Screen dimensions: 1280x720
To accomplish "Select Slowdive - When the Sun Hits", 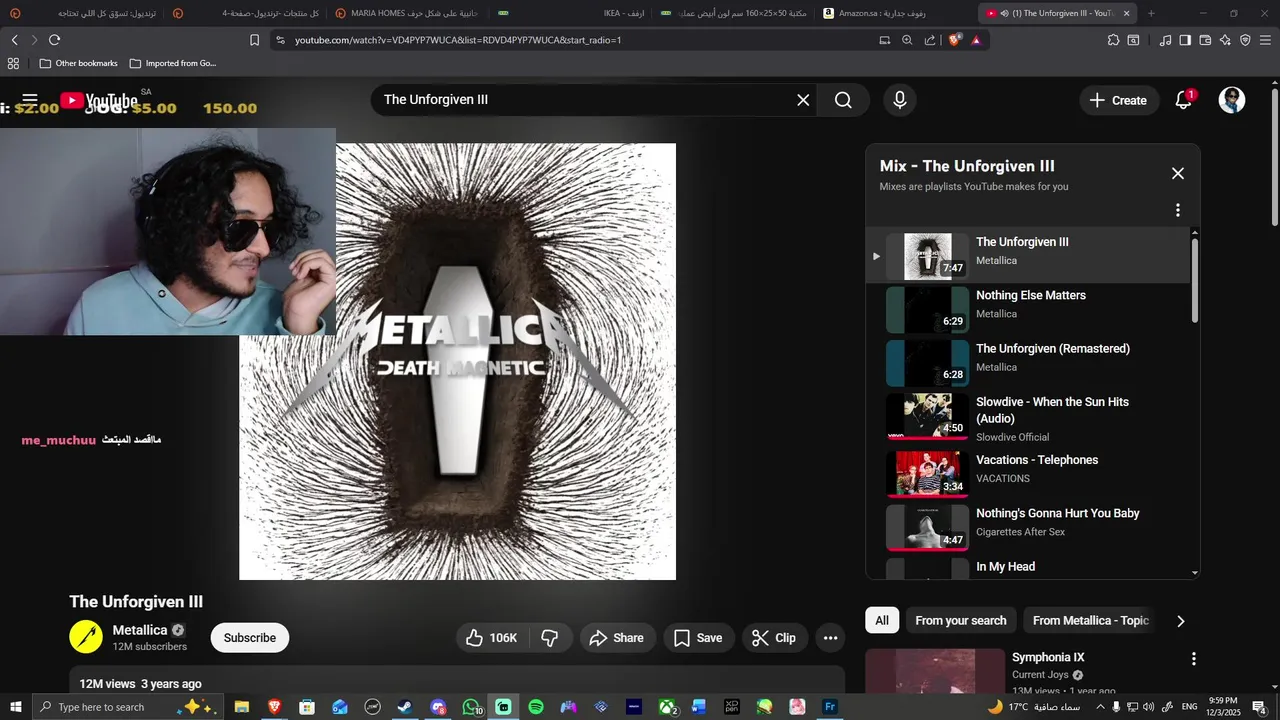I will tap(1030, 417).
